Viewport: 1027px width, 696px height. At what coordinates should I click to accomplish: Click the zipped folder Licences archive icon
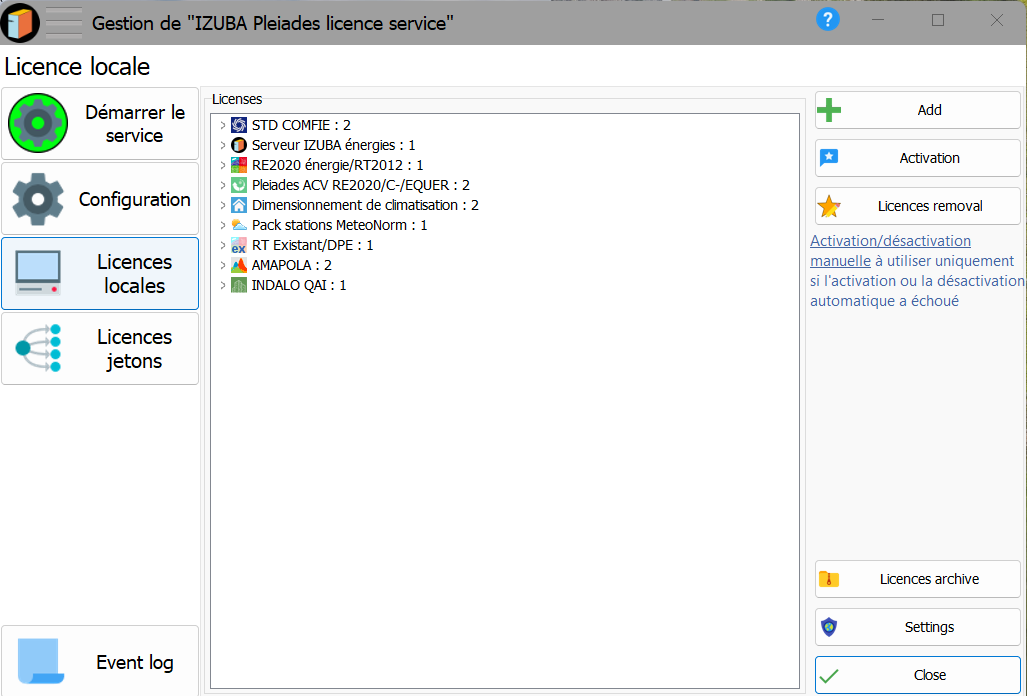tap(829, 579)
